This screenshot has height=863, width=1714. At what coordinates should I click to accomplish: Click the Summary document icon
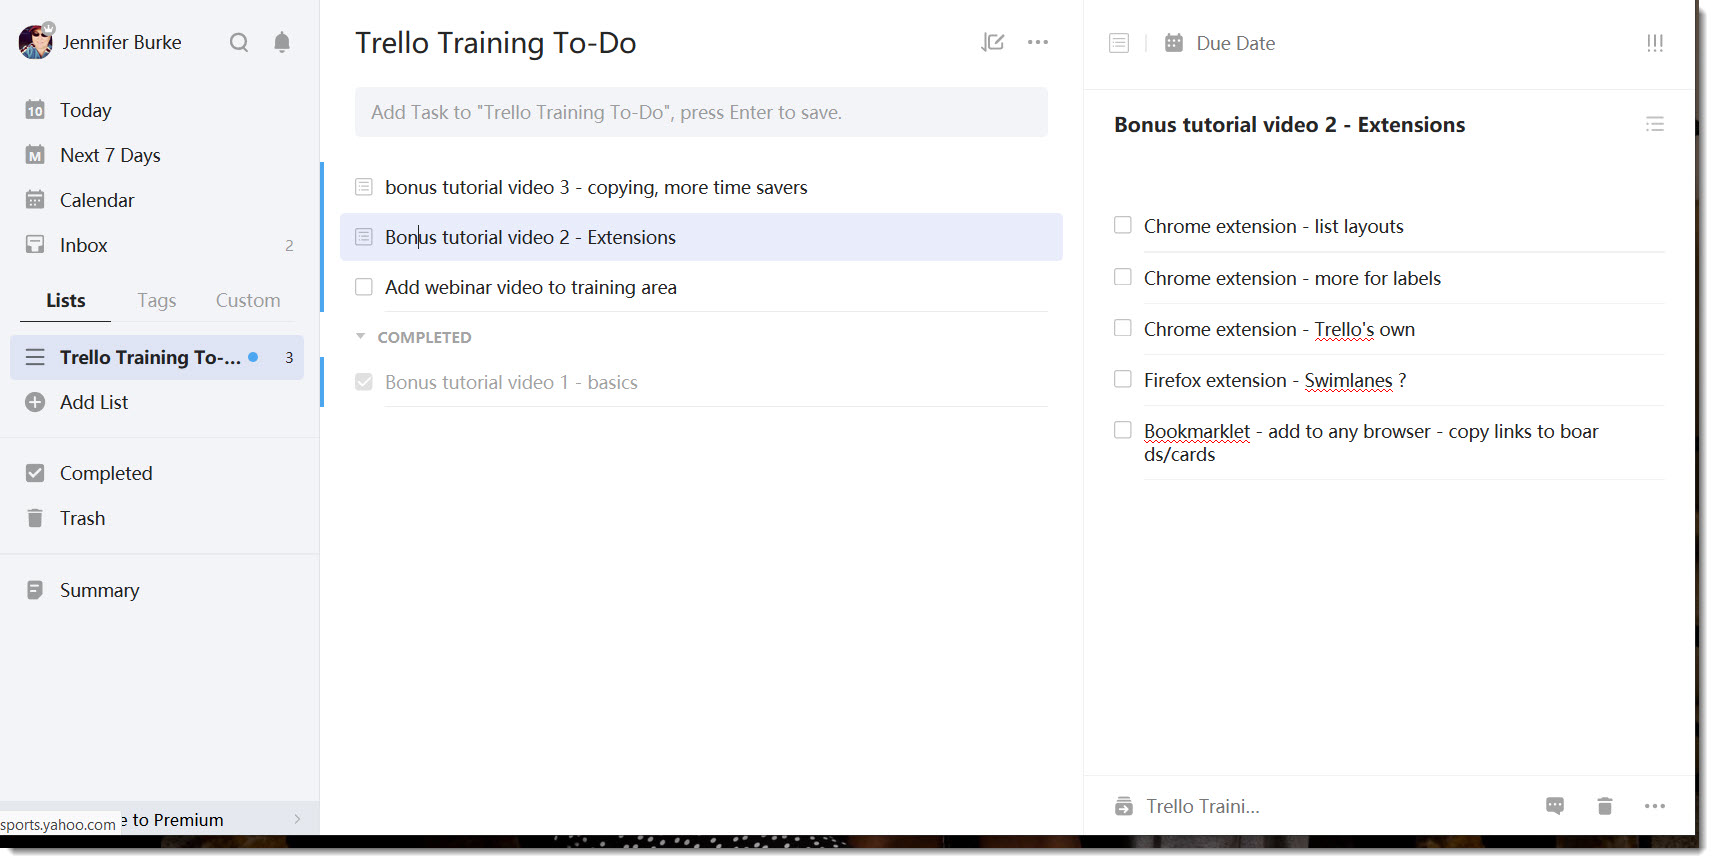[35, 590]
